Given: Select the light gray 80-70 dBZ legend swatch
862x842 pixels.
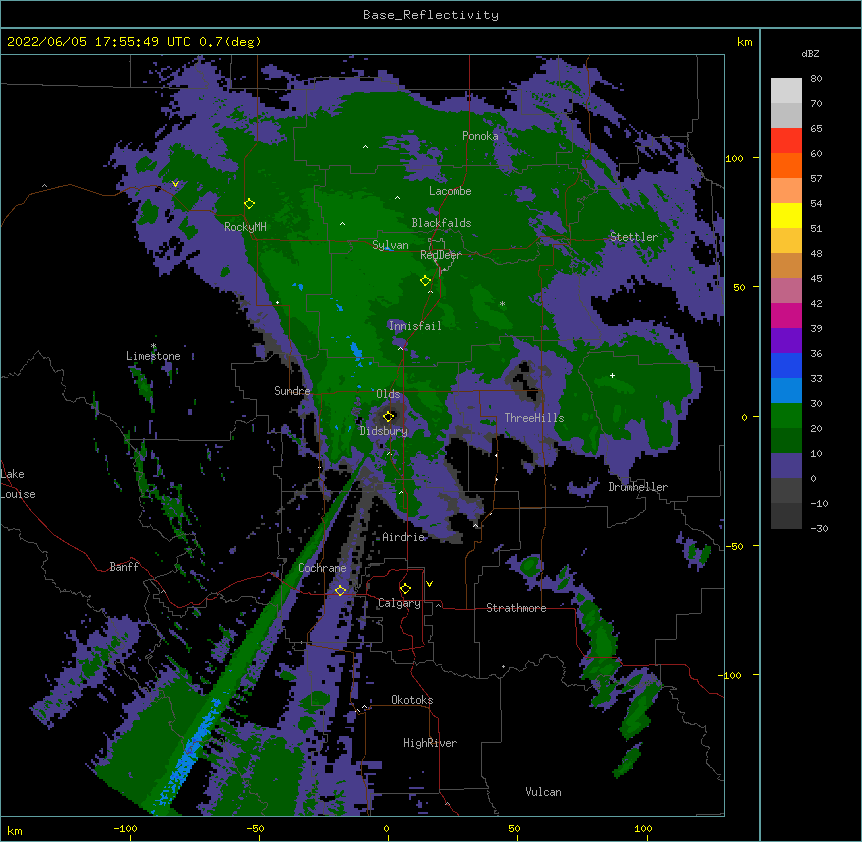Looking at the screenshot, I should [x=786, y=91].
